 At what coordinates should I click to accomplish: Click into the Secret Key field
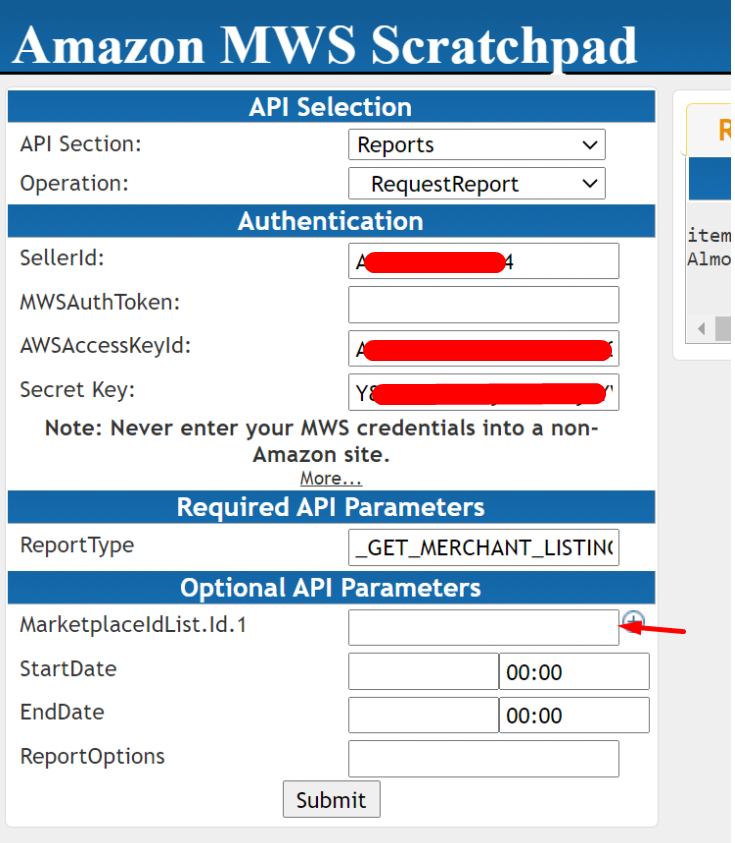tap(483, 393)
